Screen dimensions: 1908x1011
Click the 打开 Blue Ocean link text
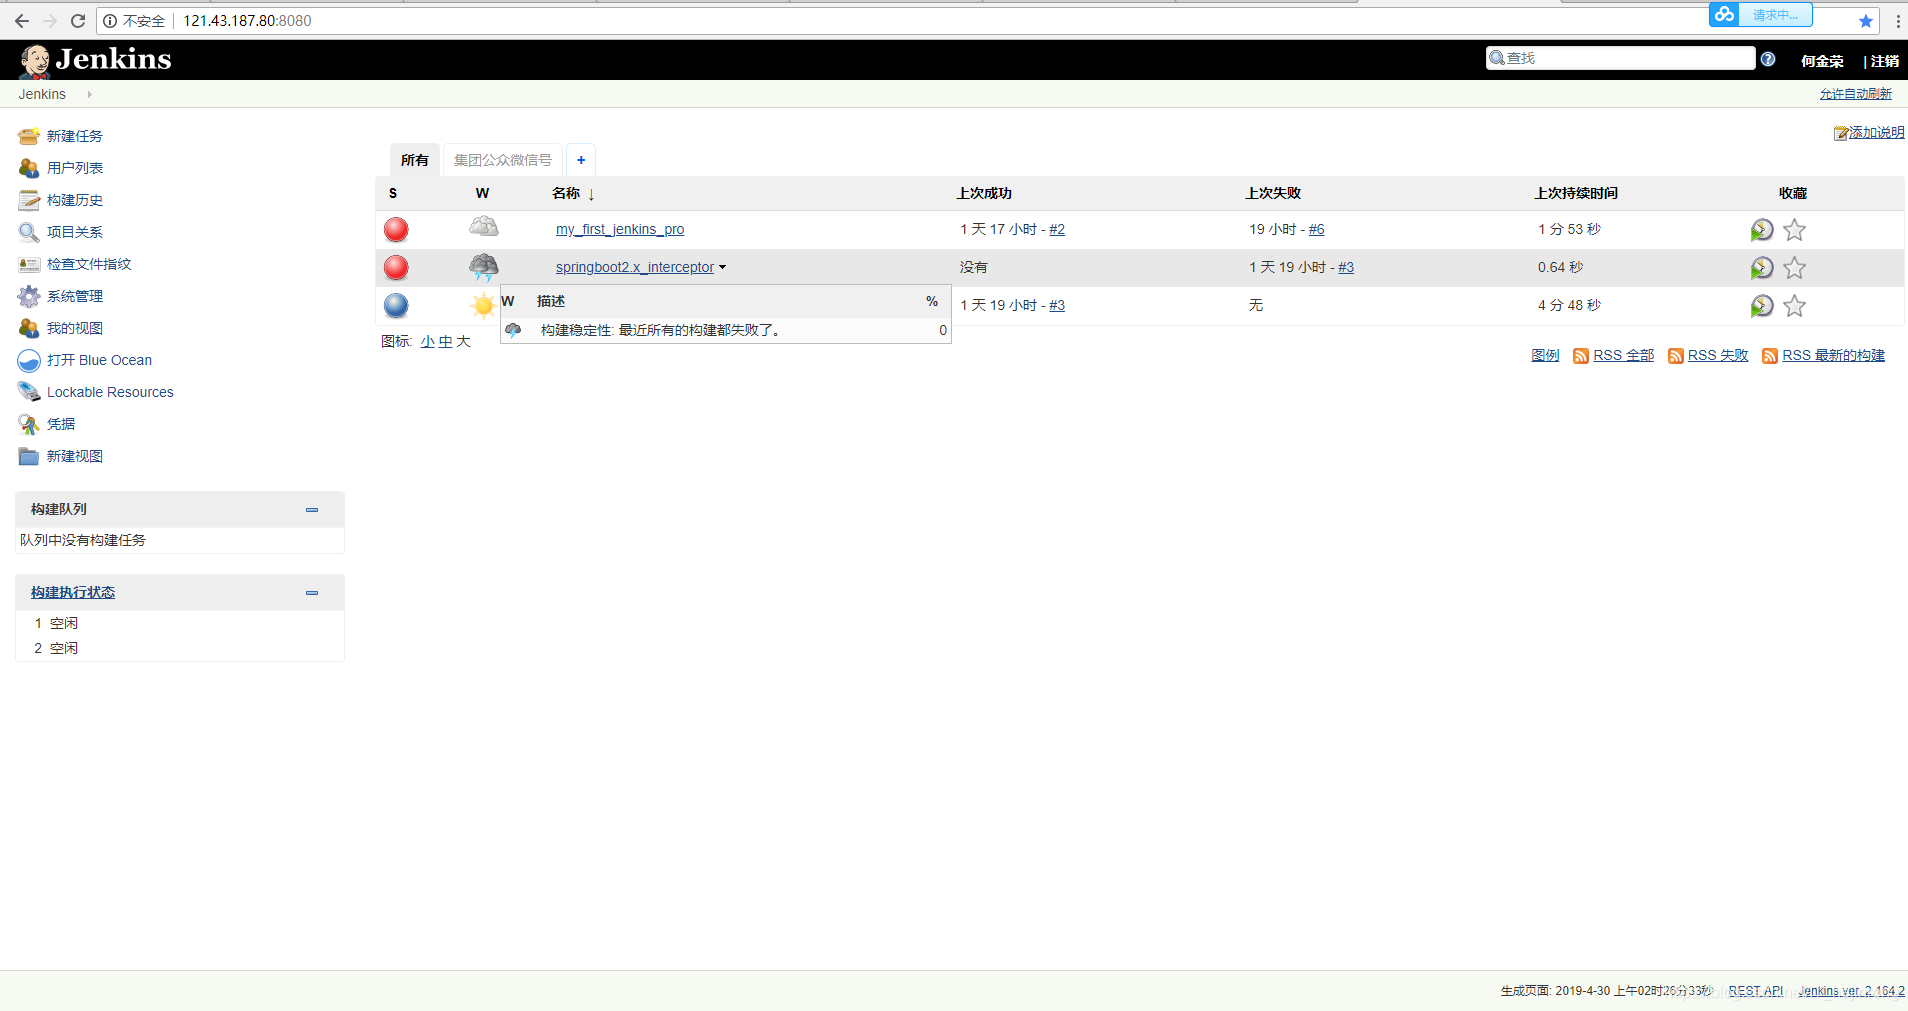[99, 360]
